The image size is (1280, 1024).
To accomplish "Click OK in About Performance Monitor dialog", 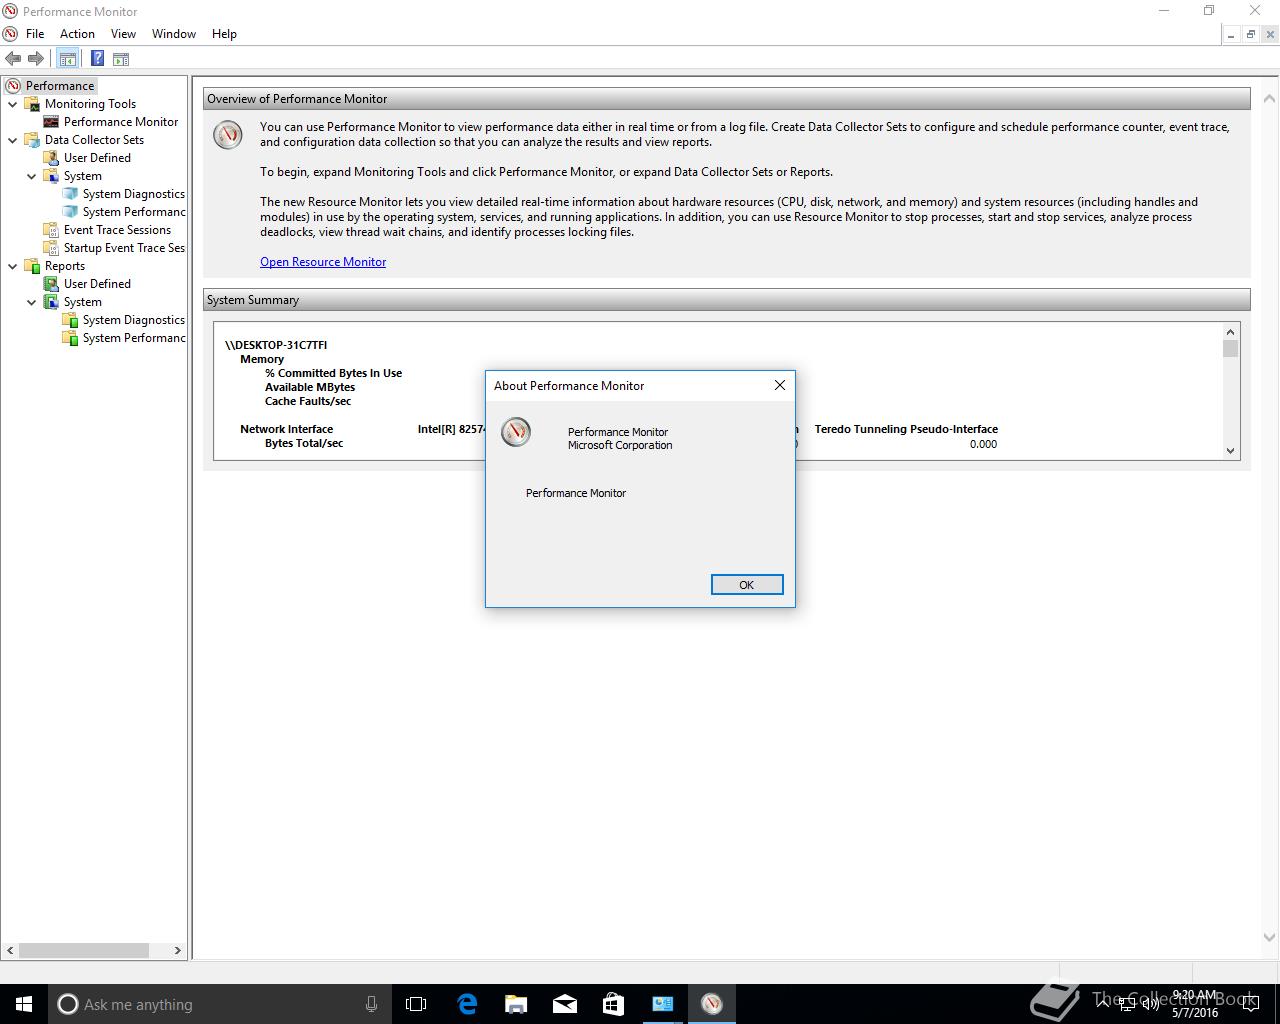I will point(747,585).
